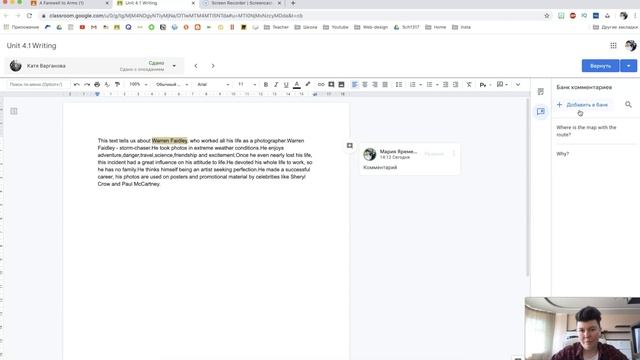Align text right
This screenshot has height=360, width=640.
pos(375,84)
